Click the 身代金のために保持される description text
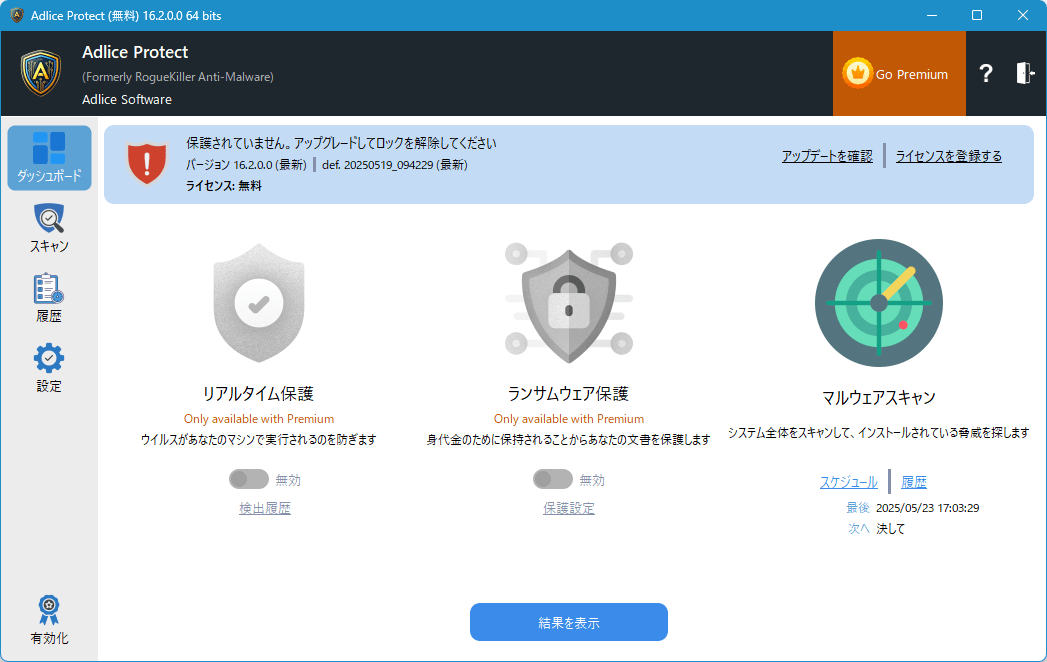Viewport: 1047px width, 662px height. point(568,440)
